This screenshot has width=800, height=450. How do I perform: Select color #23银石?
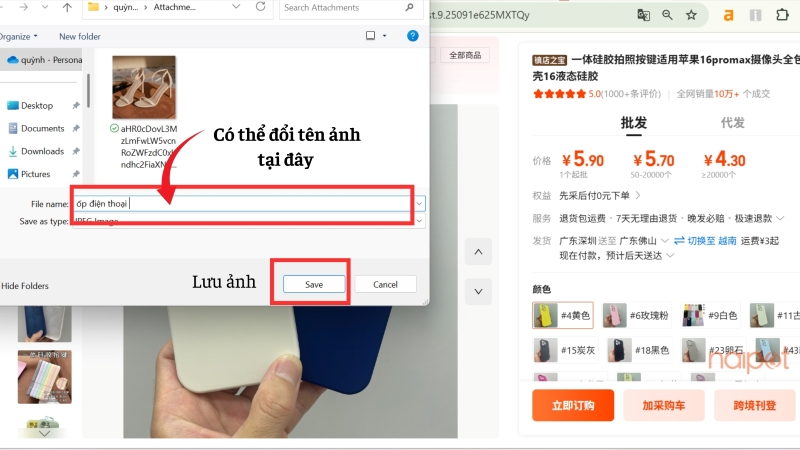[713, 350]
